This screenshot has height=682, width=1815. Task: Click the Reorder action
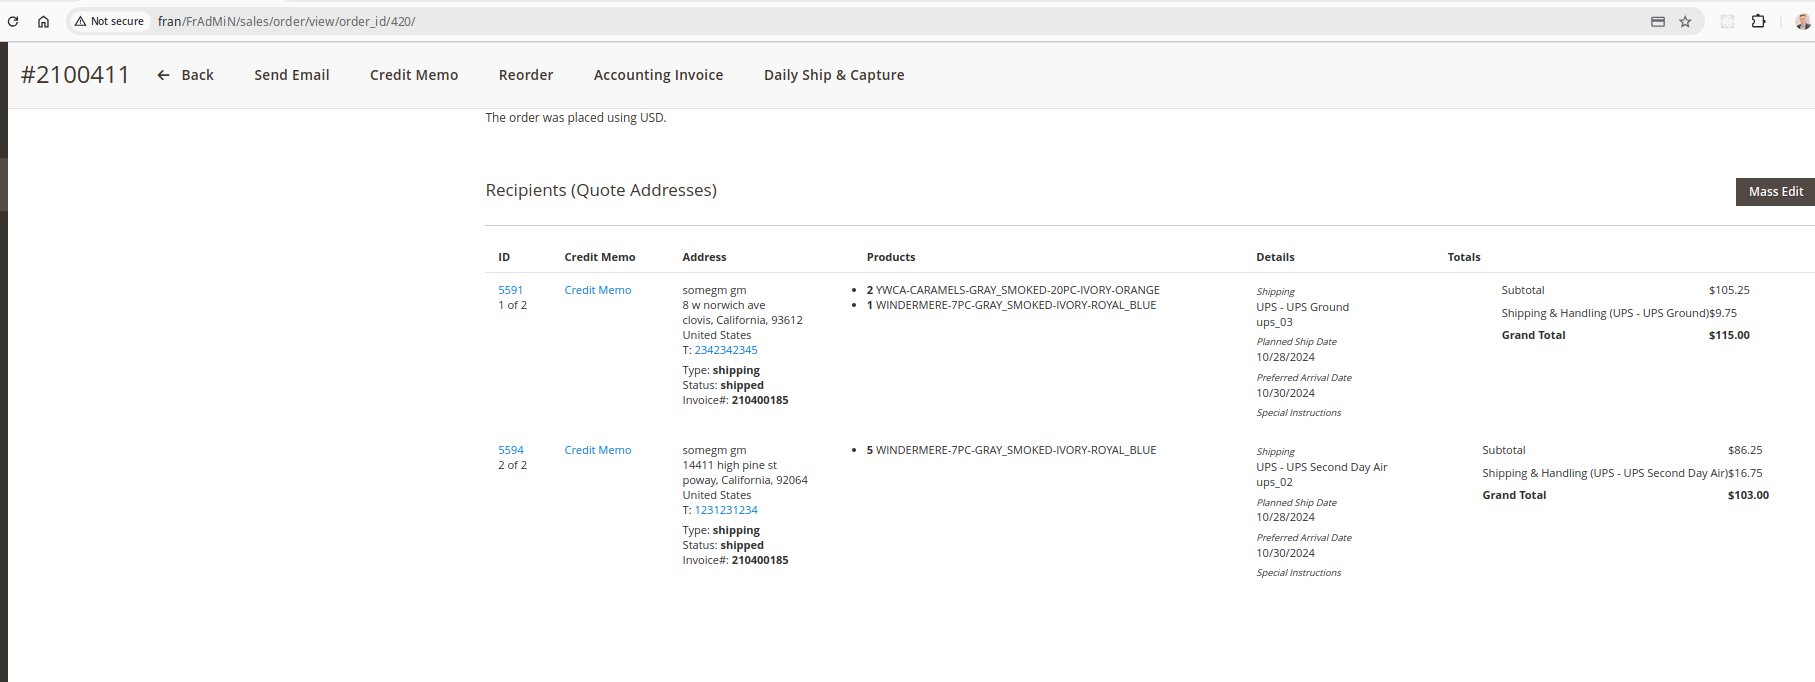pos(526,75)
